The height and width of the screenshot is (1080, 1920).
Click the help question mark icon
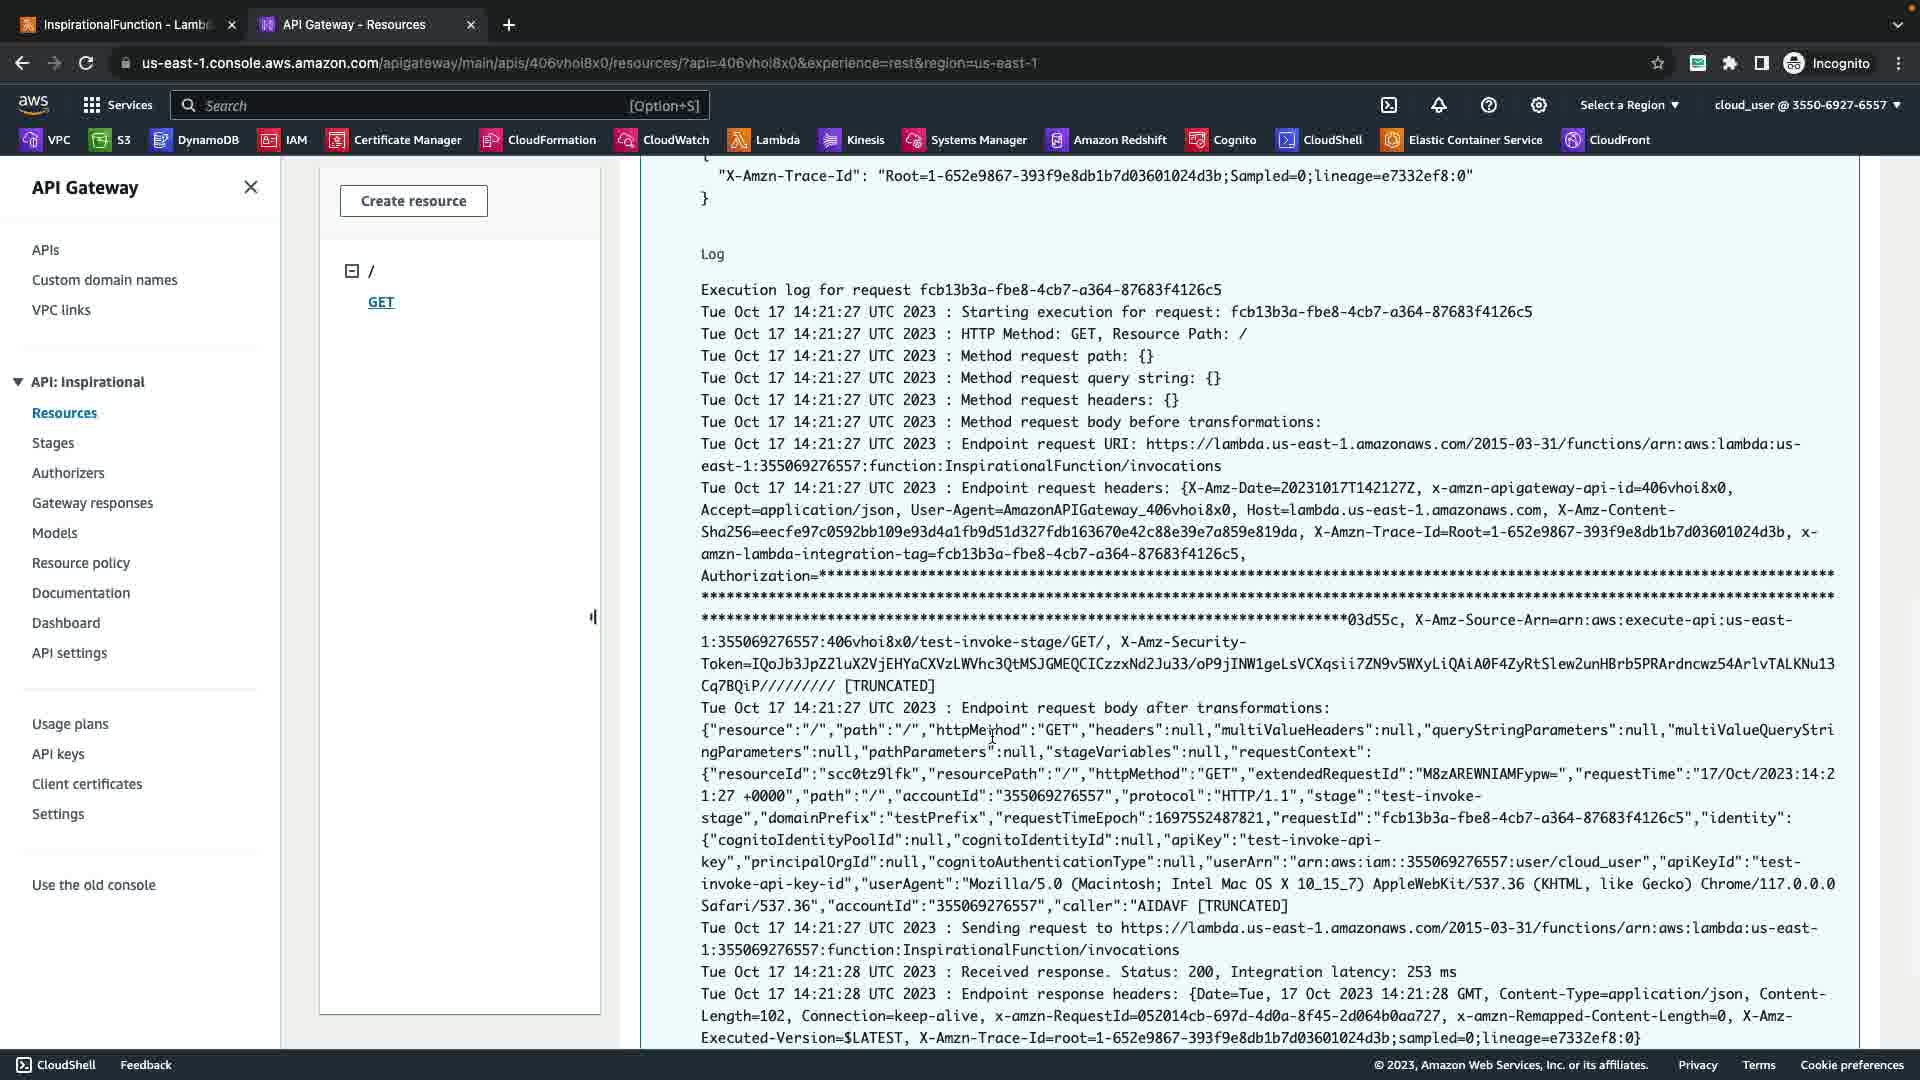(x=1489, y=105)
